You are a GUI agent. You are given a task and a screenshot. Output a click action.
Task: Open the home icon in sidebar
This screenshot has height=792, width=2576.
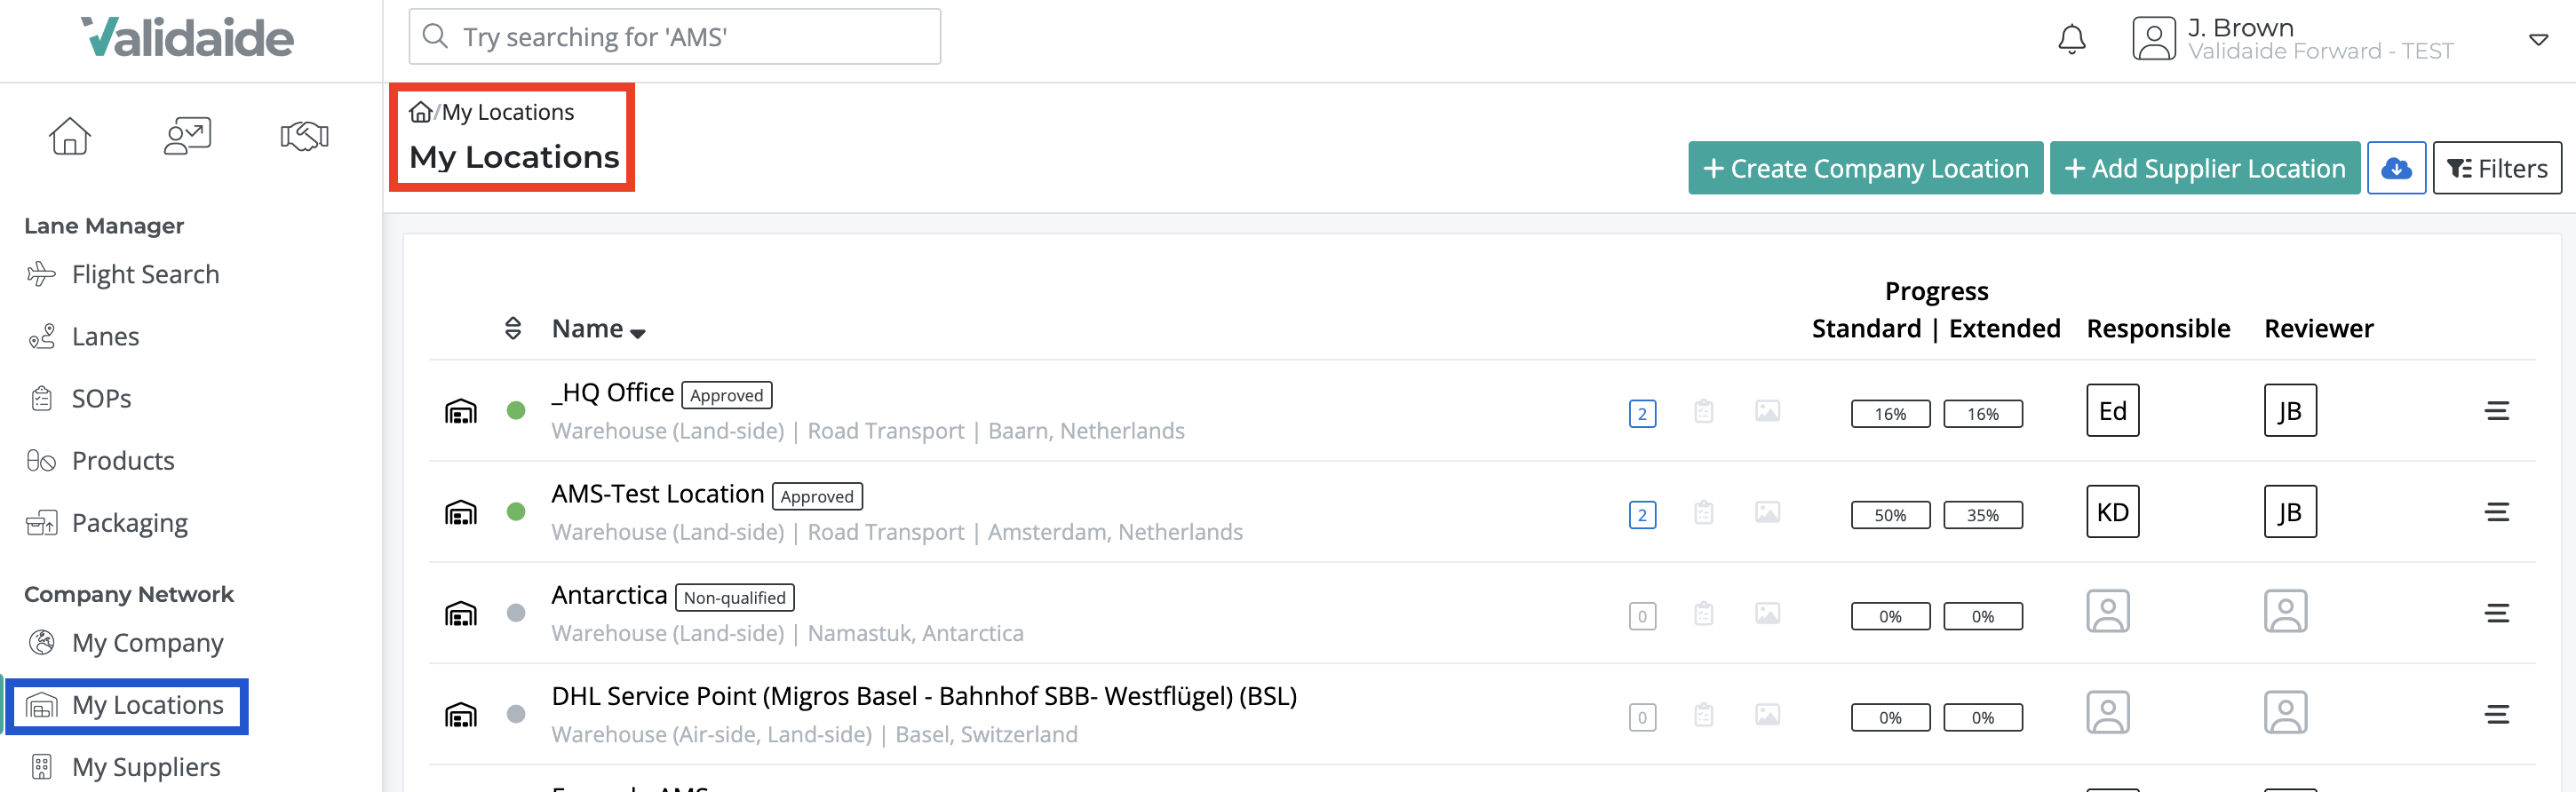tap(70, 136)
